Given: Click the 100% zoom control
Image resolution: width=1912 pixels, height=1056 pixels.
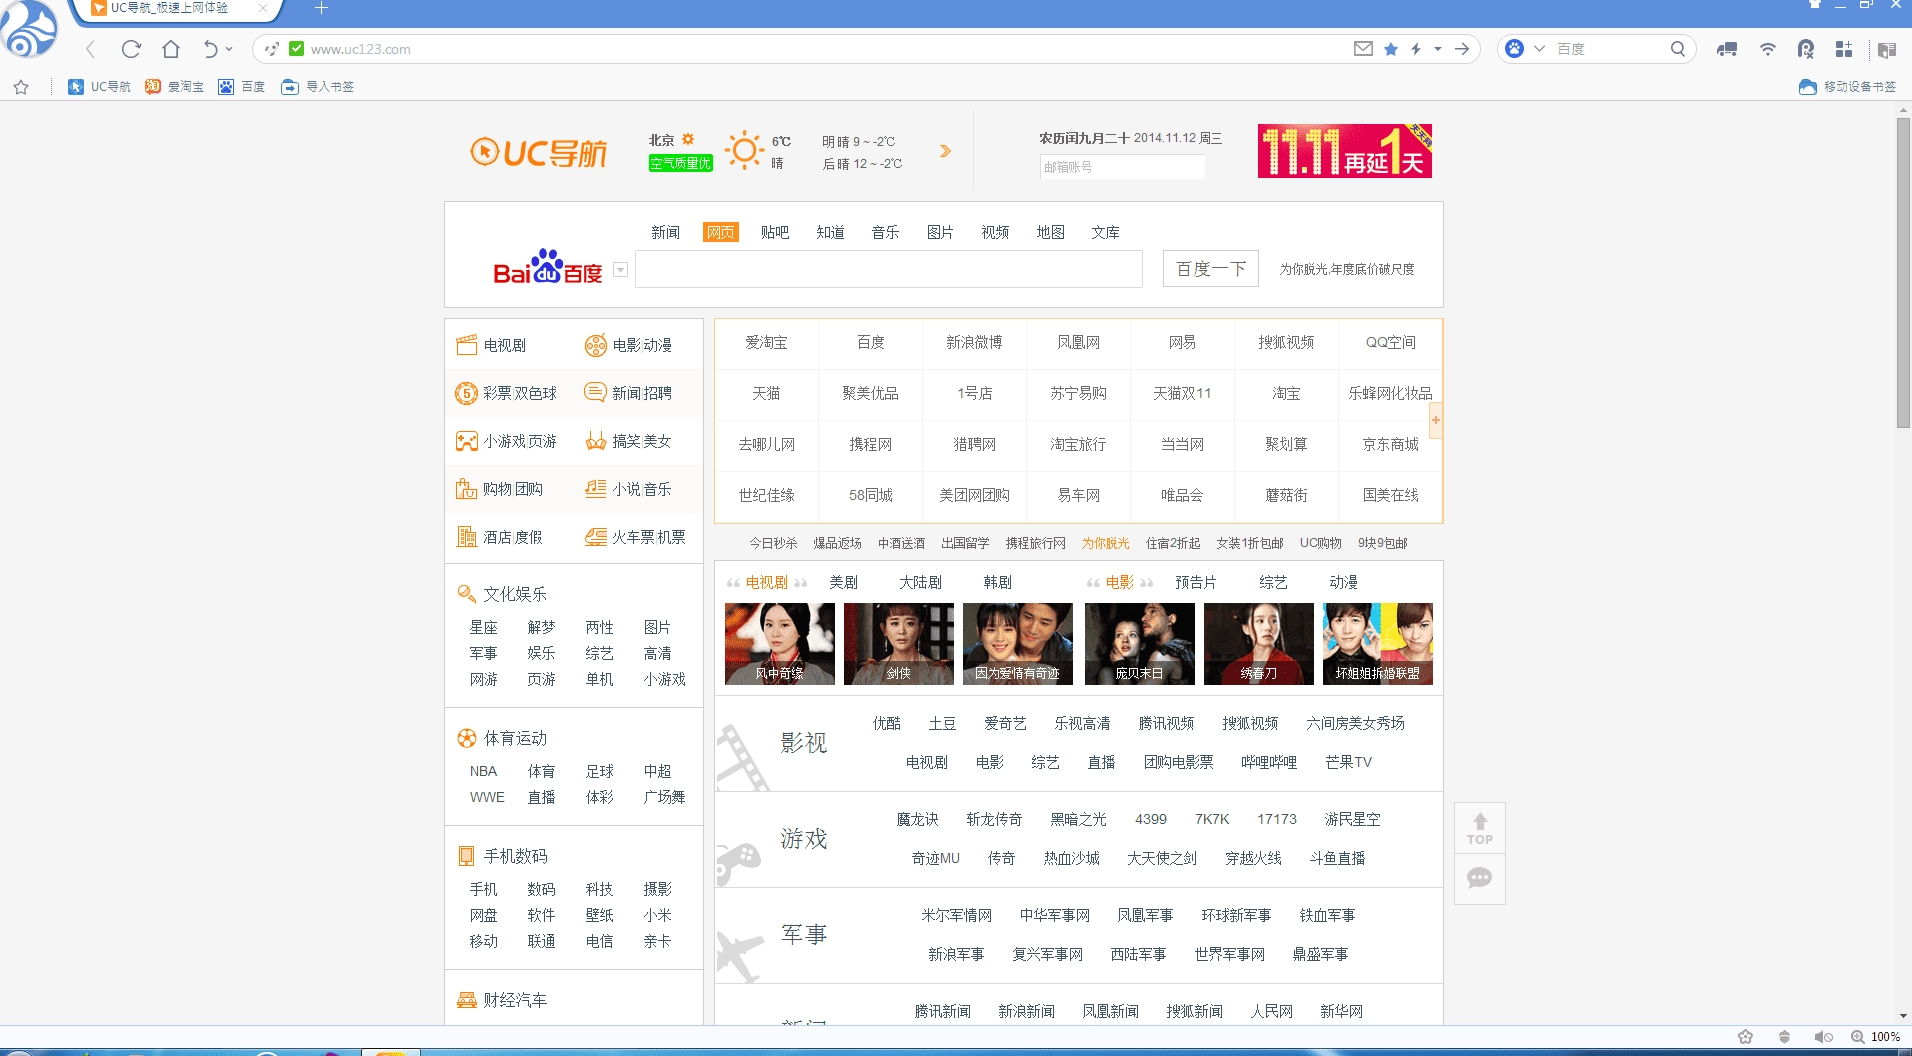Looking at the screenshot, I should coord(1875,1037).
